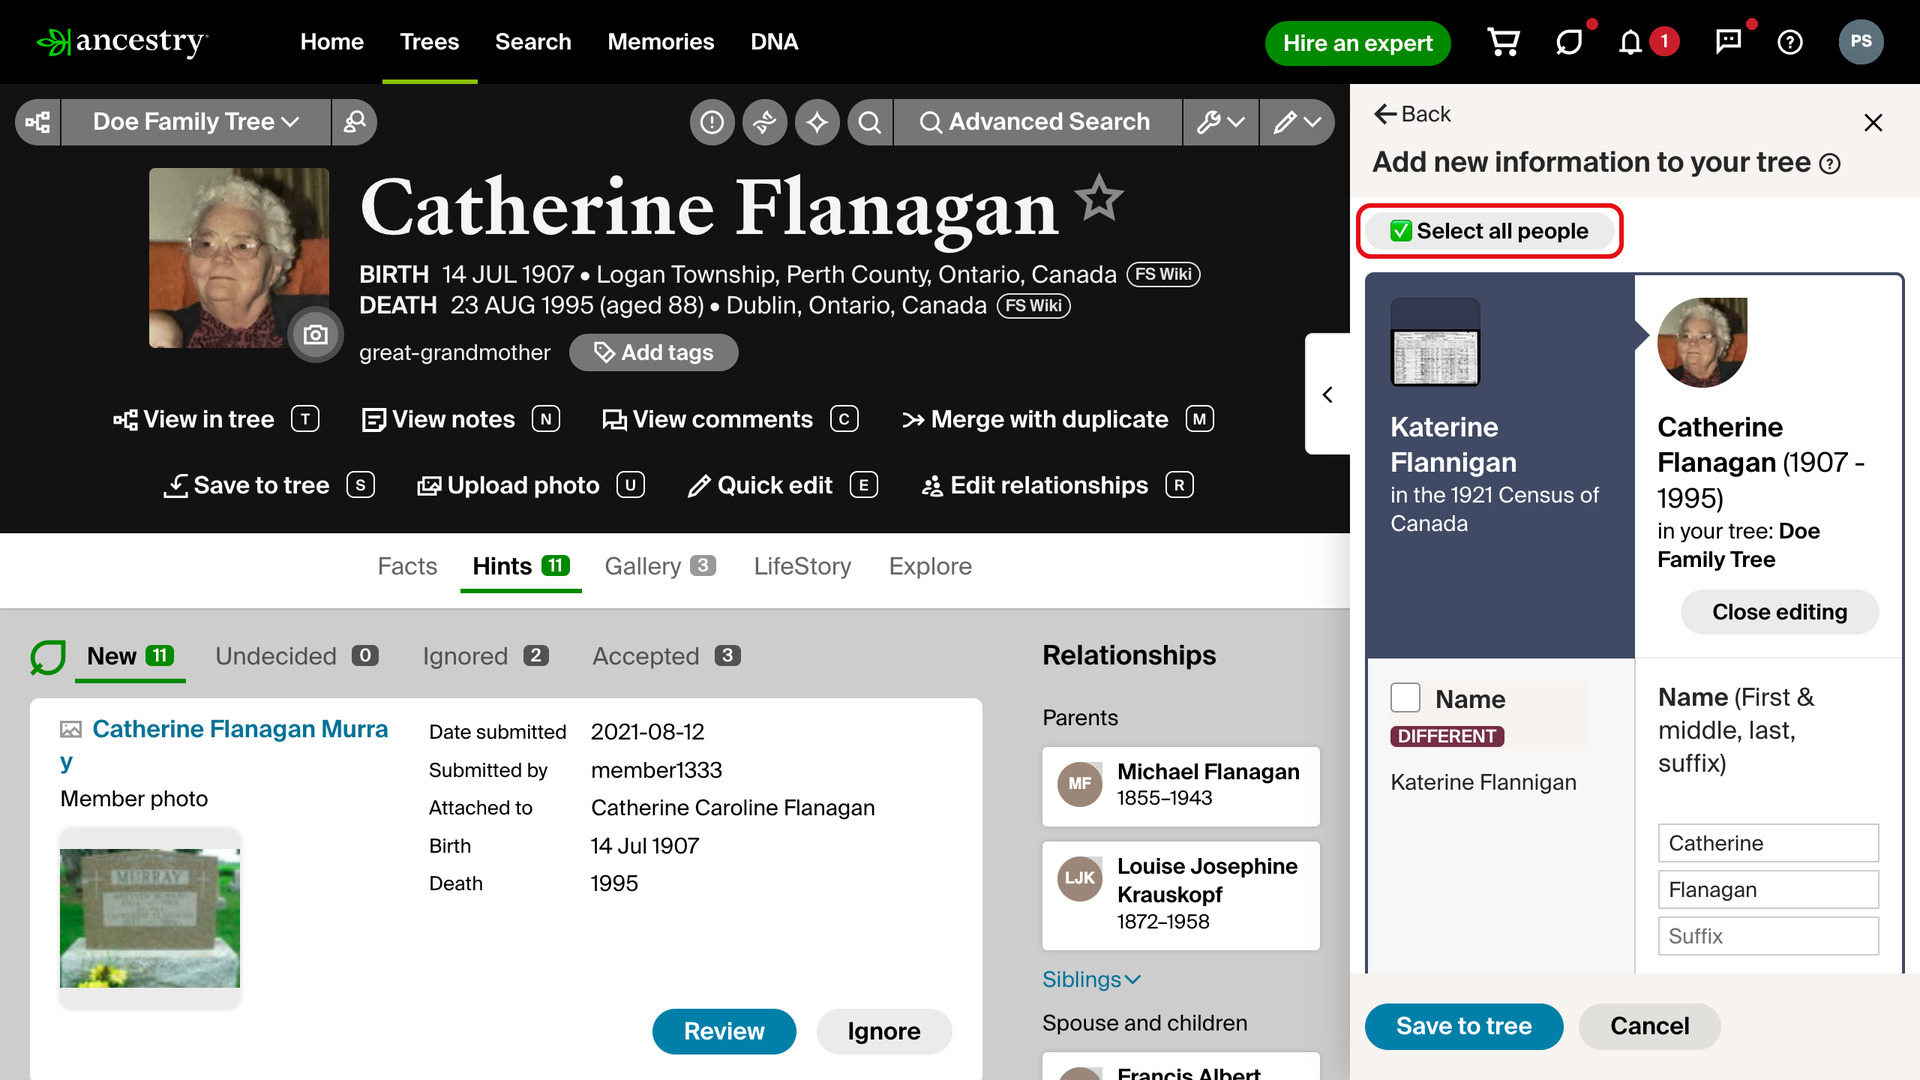Viewport: 1920px width, 1080px height.
Task: Collapse the side panel with the left chevron
Action: click(1327, 394)
